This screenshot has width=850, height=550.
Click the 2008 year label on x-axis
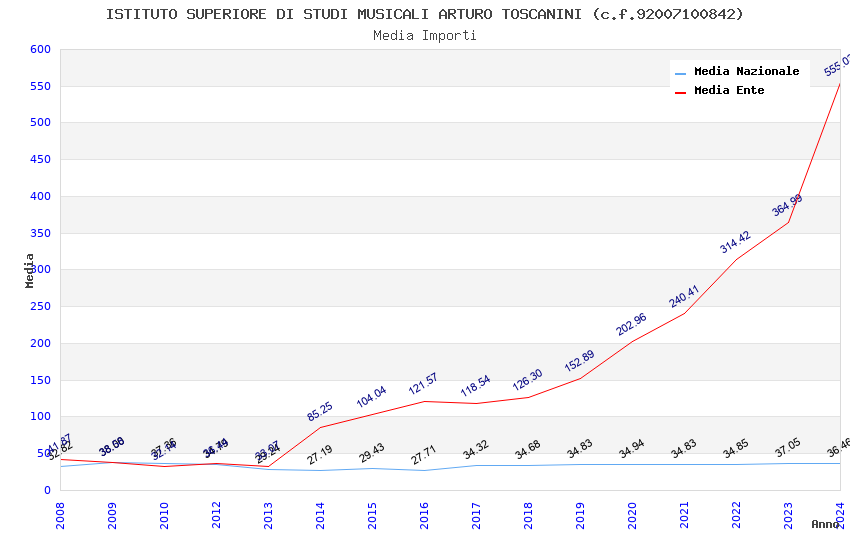pos(60,515)
